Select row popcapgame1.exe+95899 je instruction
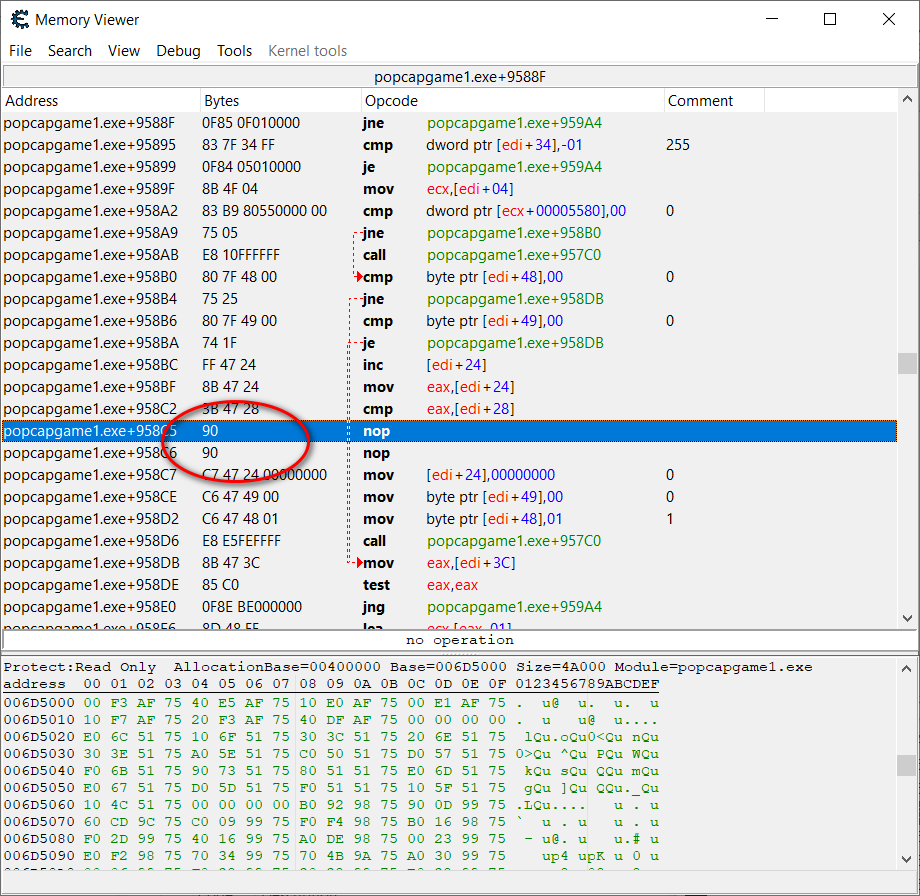This screenshot has width=920, height=896. tap(449, 167)
